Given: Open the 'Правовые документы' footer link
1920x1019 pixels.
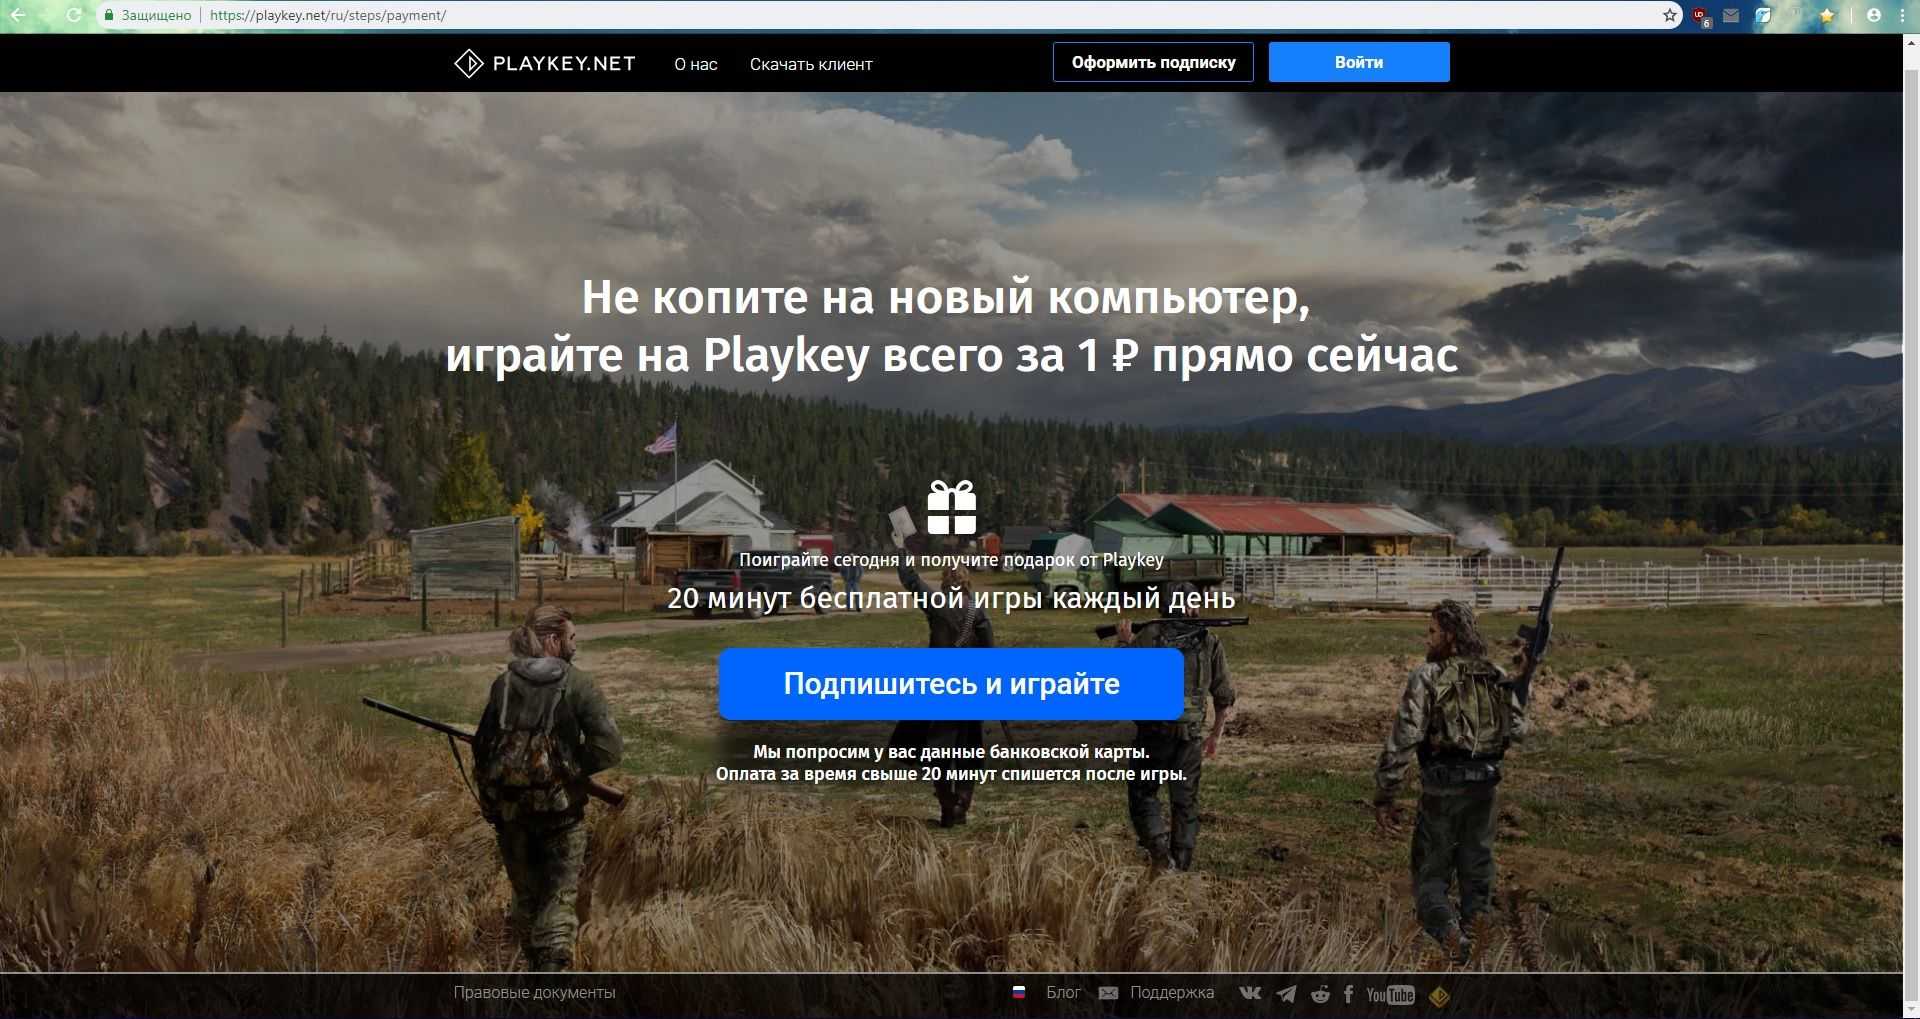Looking at the screenshot, I should [x=534, y=993].
